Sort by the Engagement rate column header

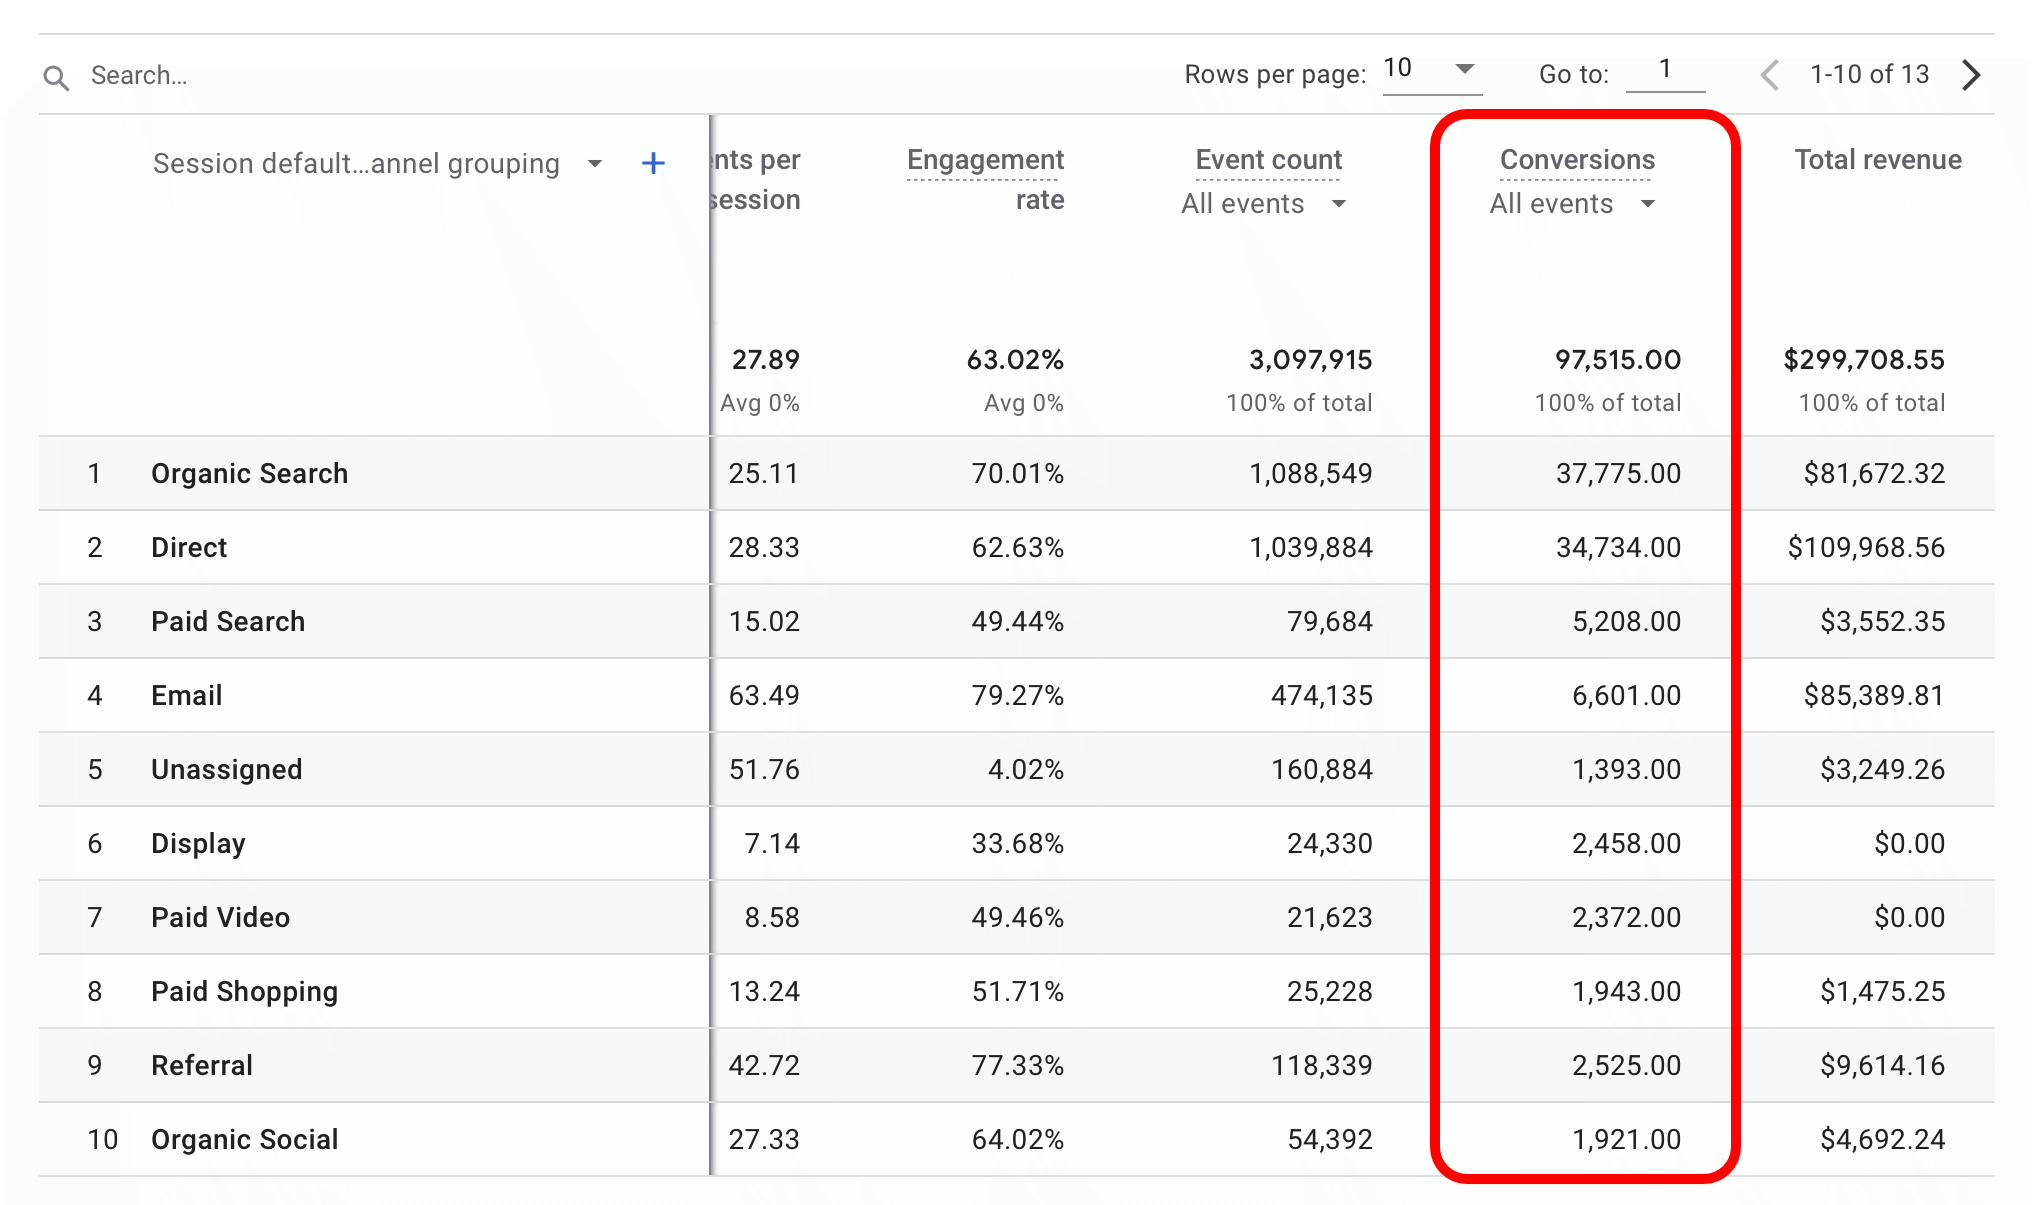pos(985,159)
